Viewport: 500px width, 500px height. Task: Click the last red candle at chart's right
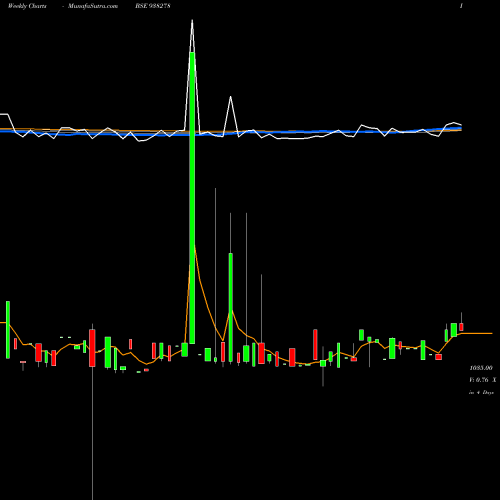[x=461, y=327]
